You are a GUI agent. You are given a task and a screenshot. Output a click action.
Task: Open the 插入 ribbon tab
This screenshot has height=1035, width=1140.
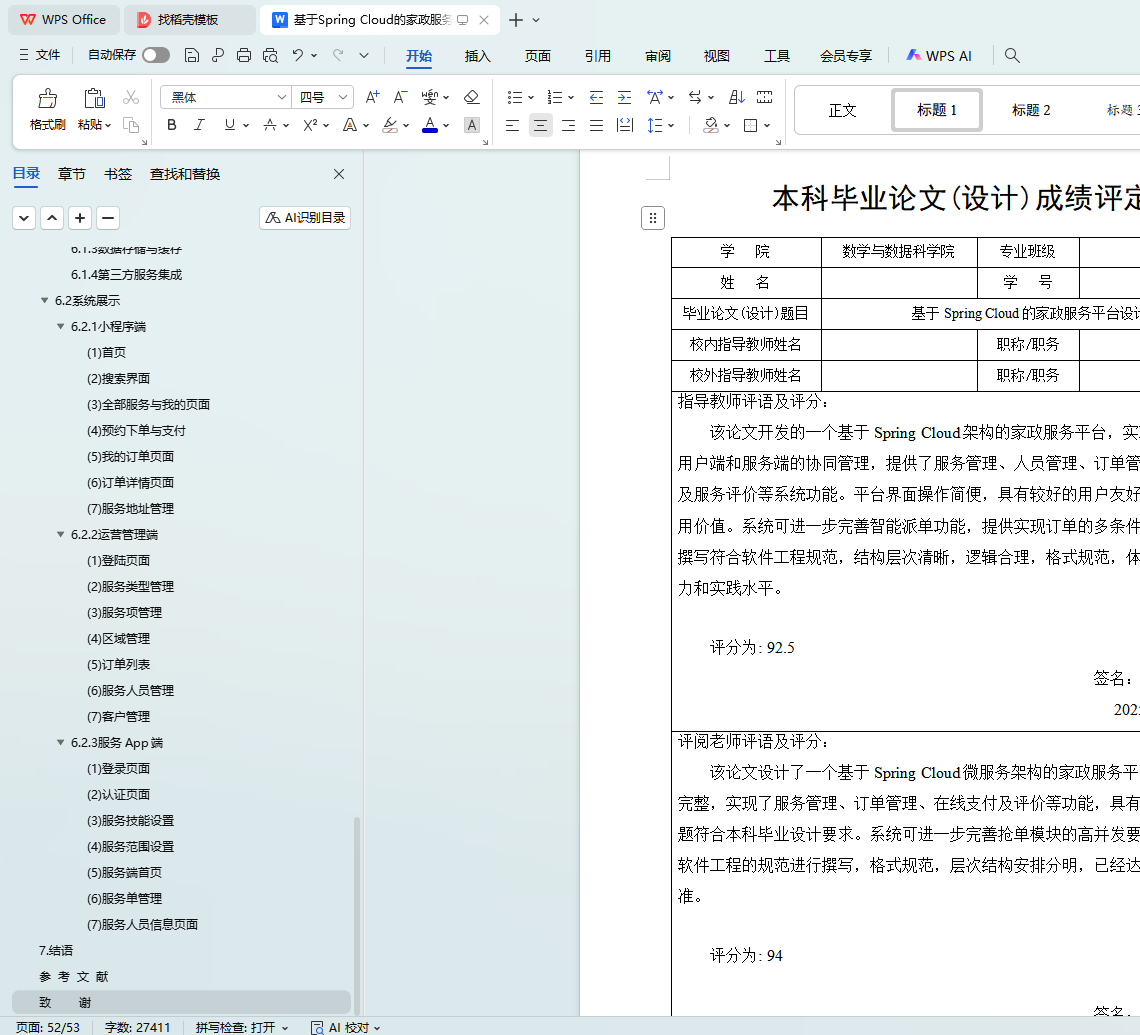(478, 56)
